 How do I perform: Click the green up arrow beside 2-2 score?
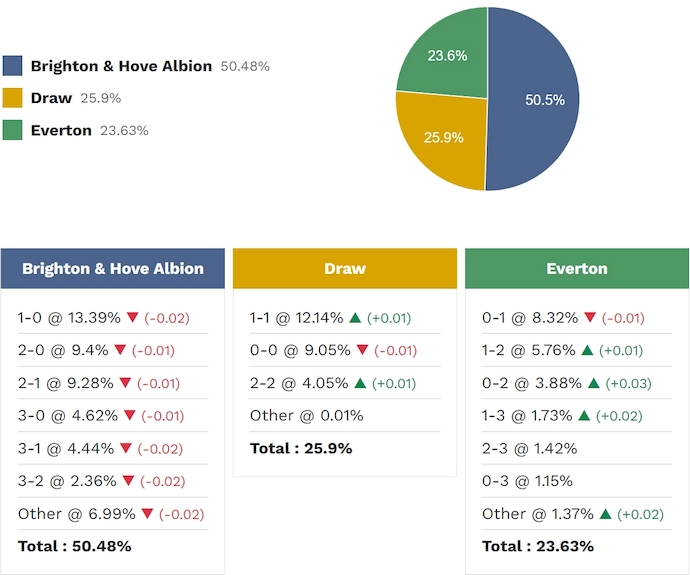point(360,383)
